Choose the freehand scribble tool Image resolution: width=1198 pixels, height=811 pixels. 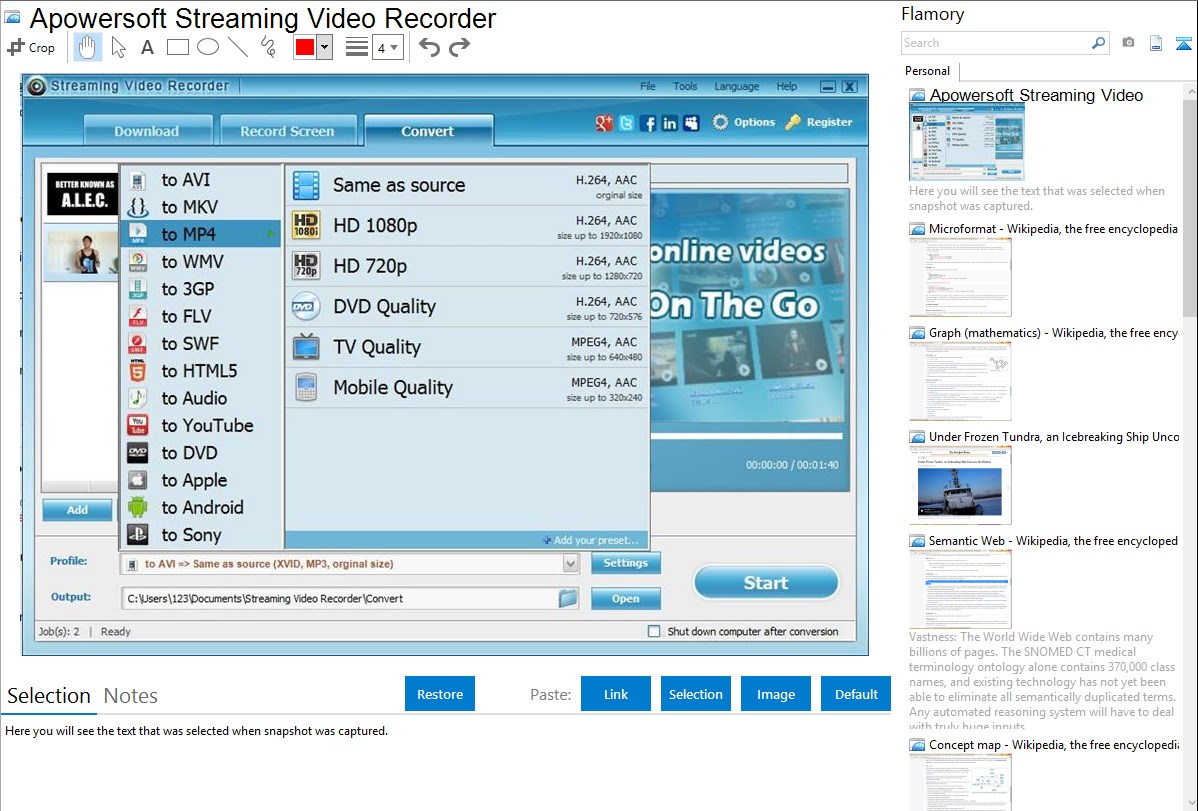click(x=267, y=47)
